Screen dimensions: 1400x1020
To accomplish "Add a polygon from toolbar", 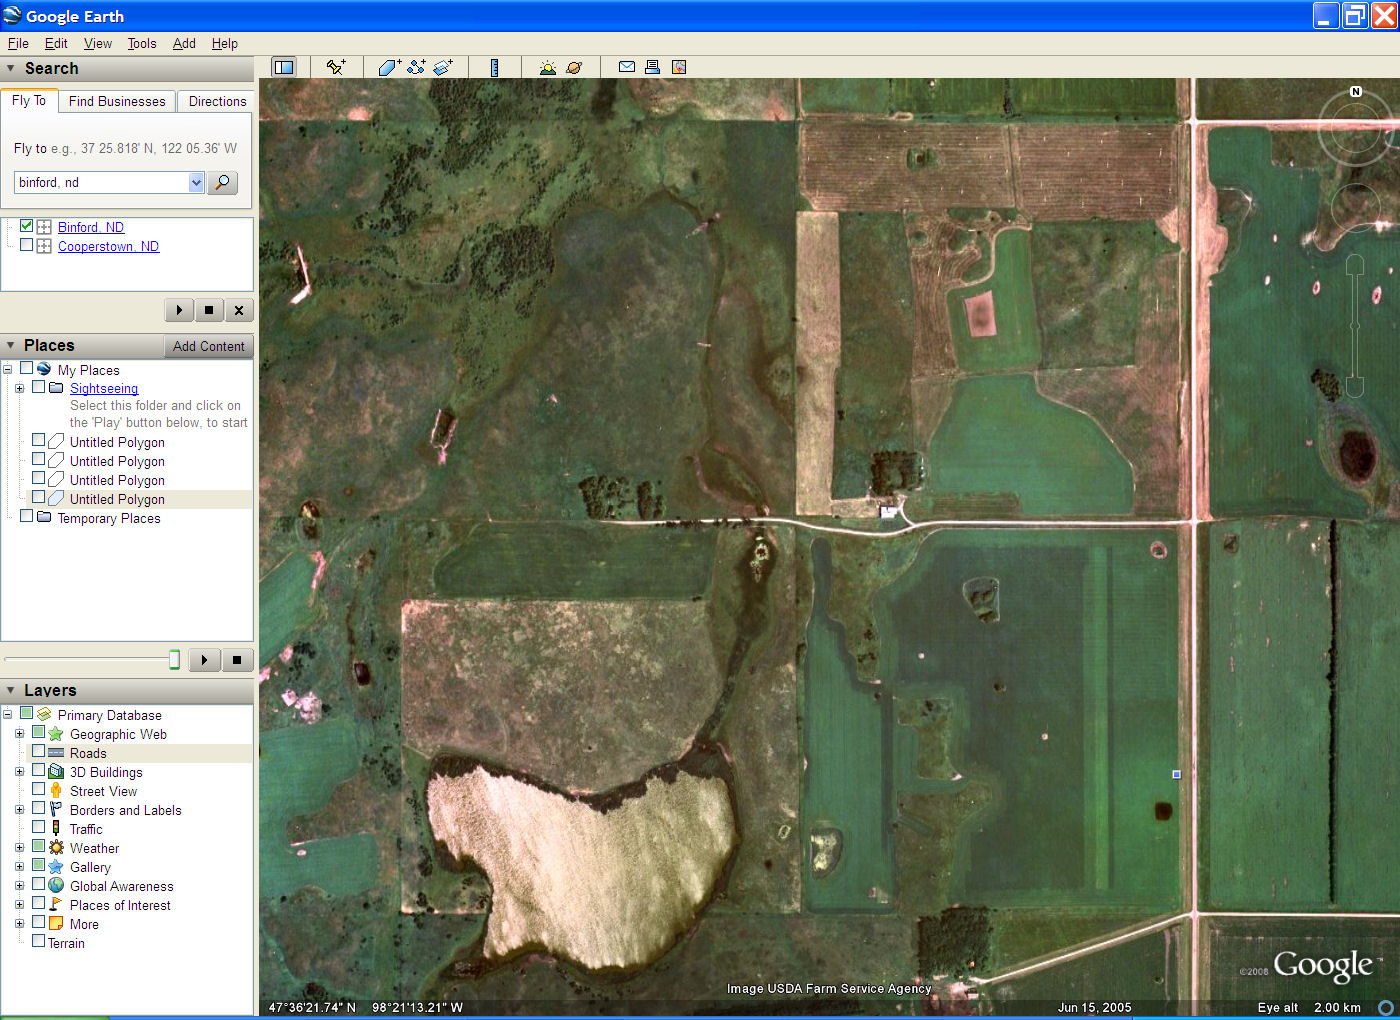I will pos(389,67).
